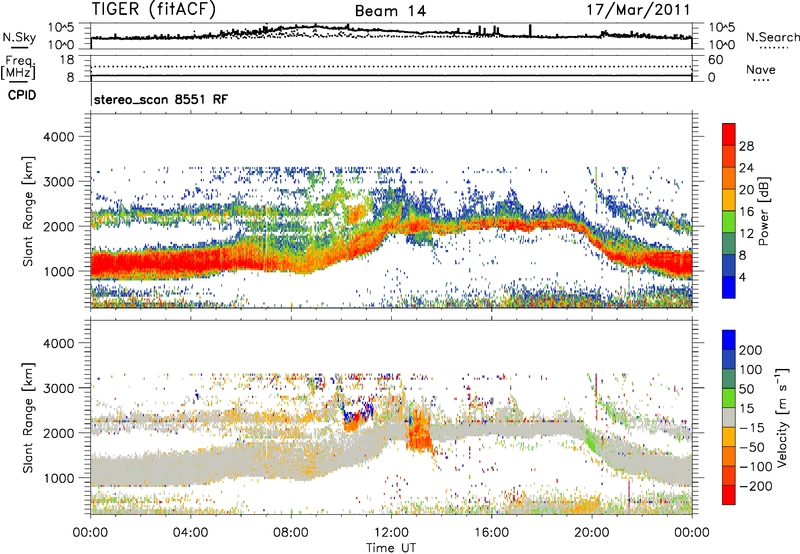
Task: Click the dotted frequency line in Freq panel
Action: tap(391, 66)
